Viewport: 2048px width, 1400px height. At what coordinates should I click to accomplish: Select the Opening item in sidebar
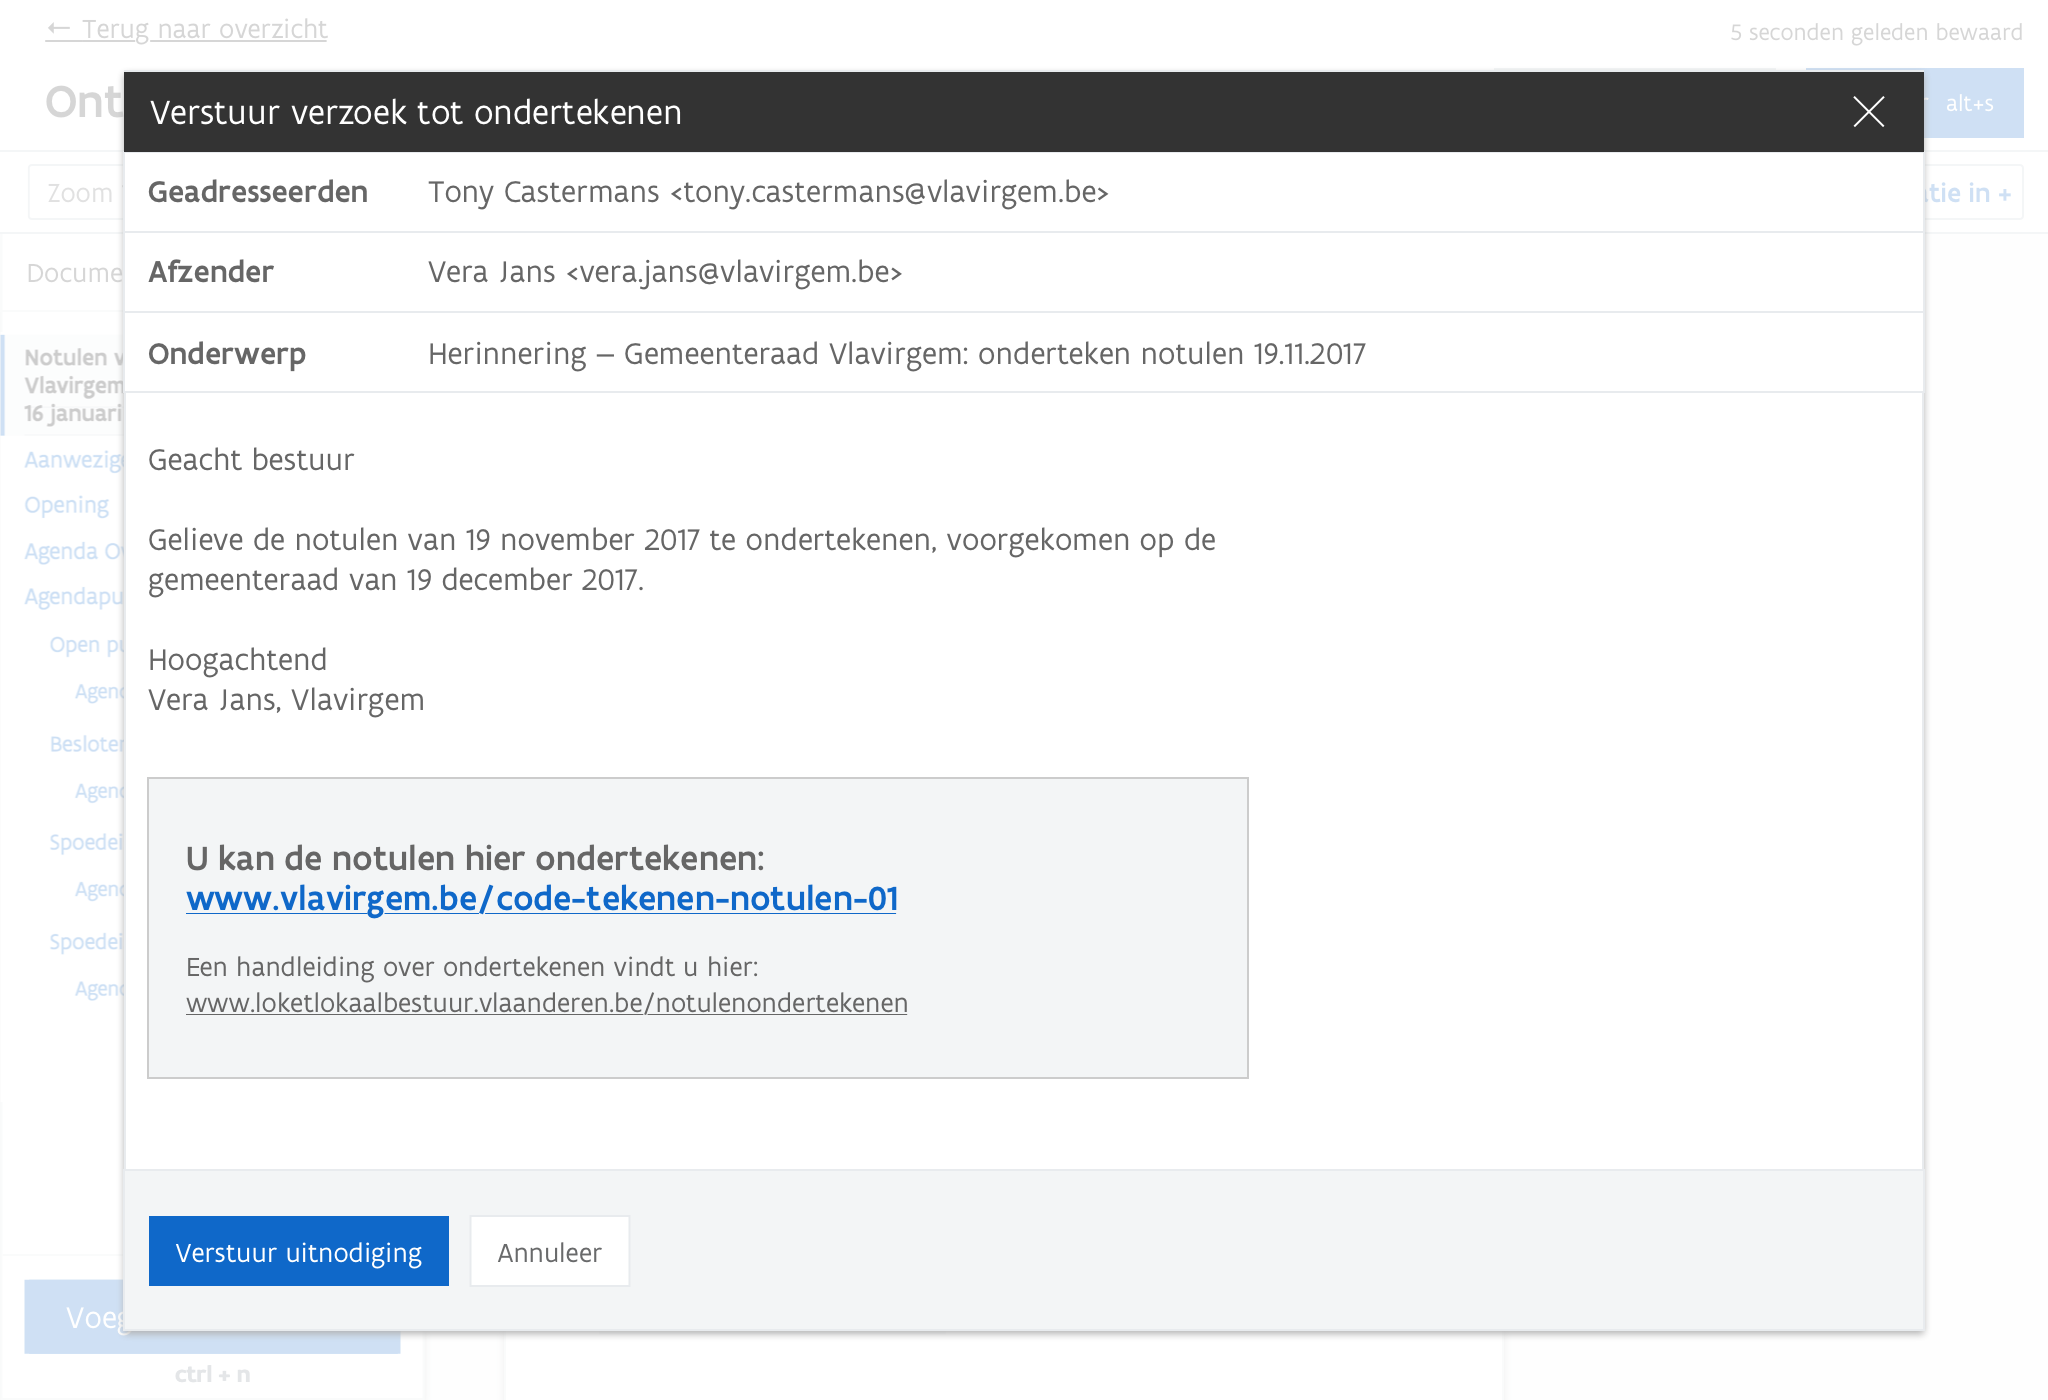(x=66, y=505)
